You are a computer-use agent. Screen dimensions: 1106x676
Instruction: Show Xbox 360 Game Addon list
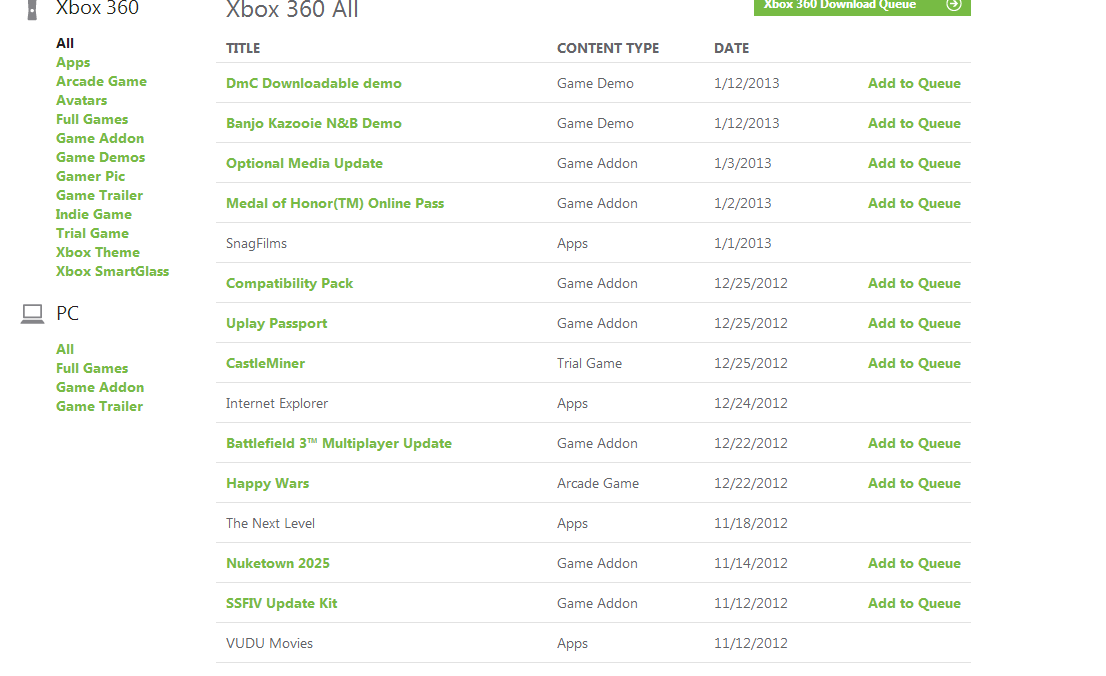(x=100, y=138)
